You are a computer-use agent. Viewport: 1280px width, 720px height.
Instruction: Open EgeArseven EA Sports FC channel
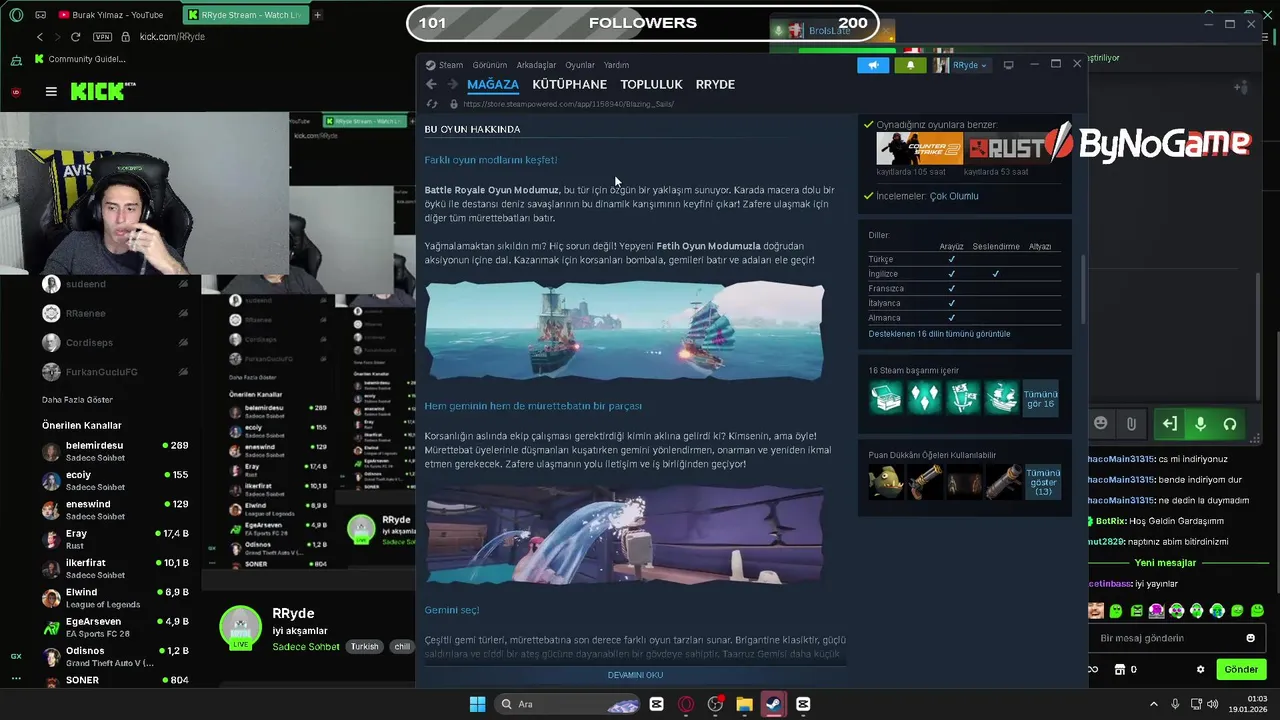[115, 628]
